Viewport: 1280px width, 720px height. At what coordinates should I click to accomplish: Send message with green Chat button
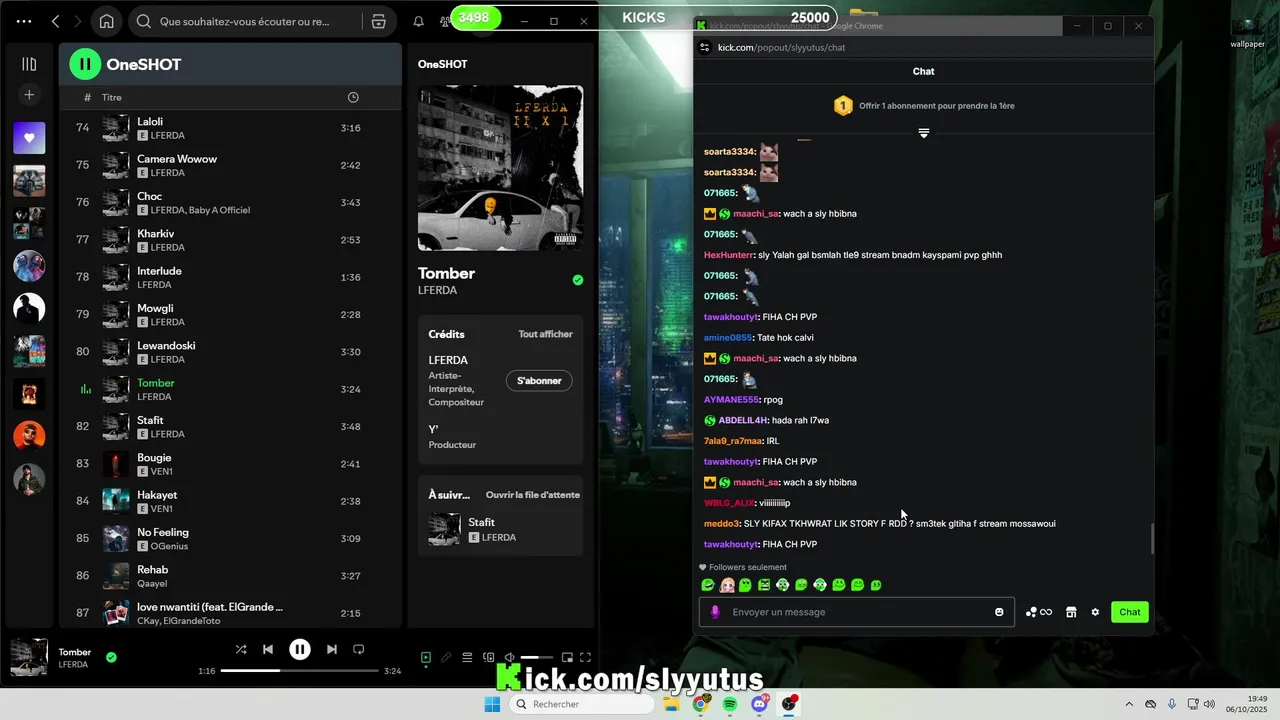pos(1130,612)
